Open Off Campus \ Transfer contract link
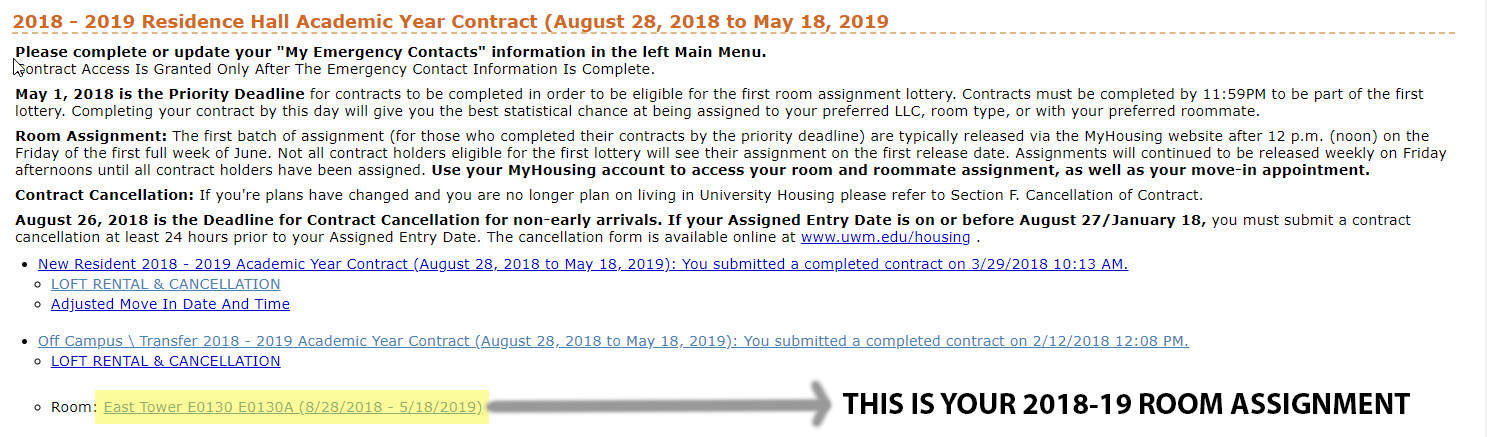This screenshot has width=1487, height=437. pyautogui.click(x=613, y=341)
